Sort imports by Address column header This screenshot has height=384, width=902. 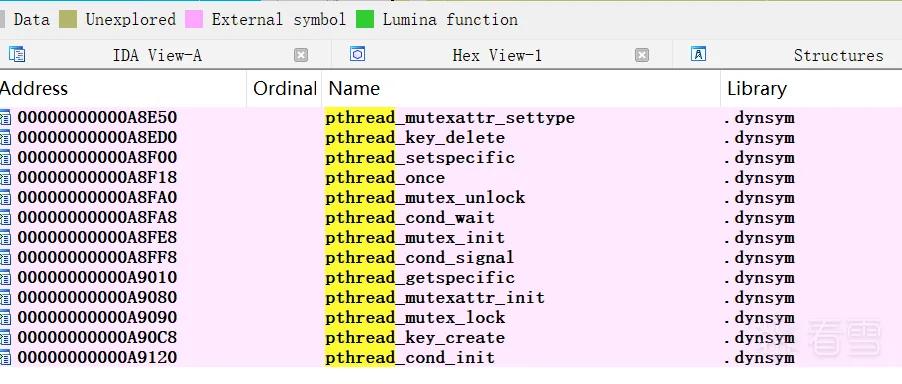pyautogui.click(x=34, y=89)
